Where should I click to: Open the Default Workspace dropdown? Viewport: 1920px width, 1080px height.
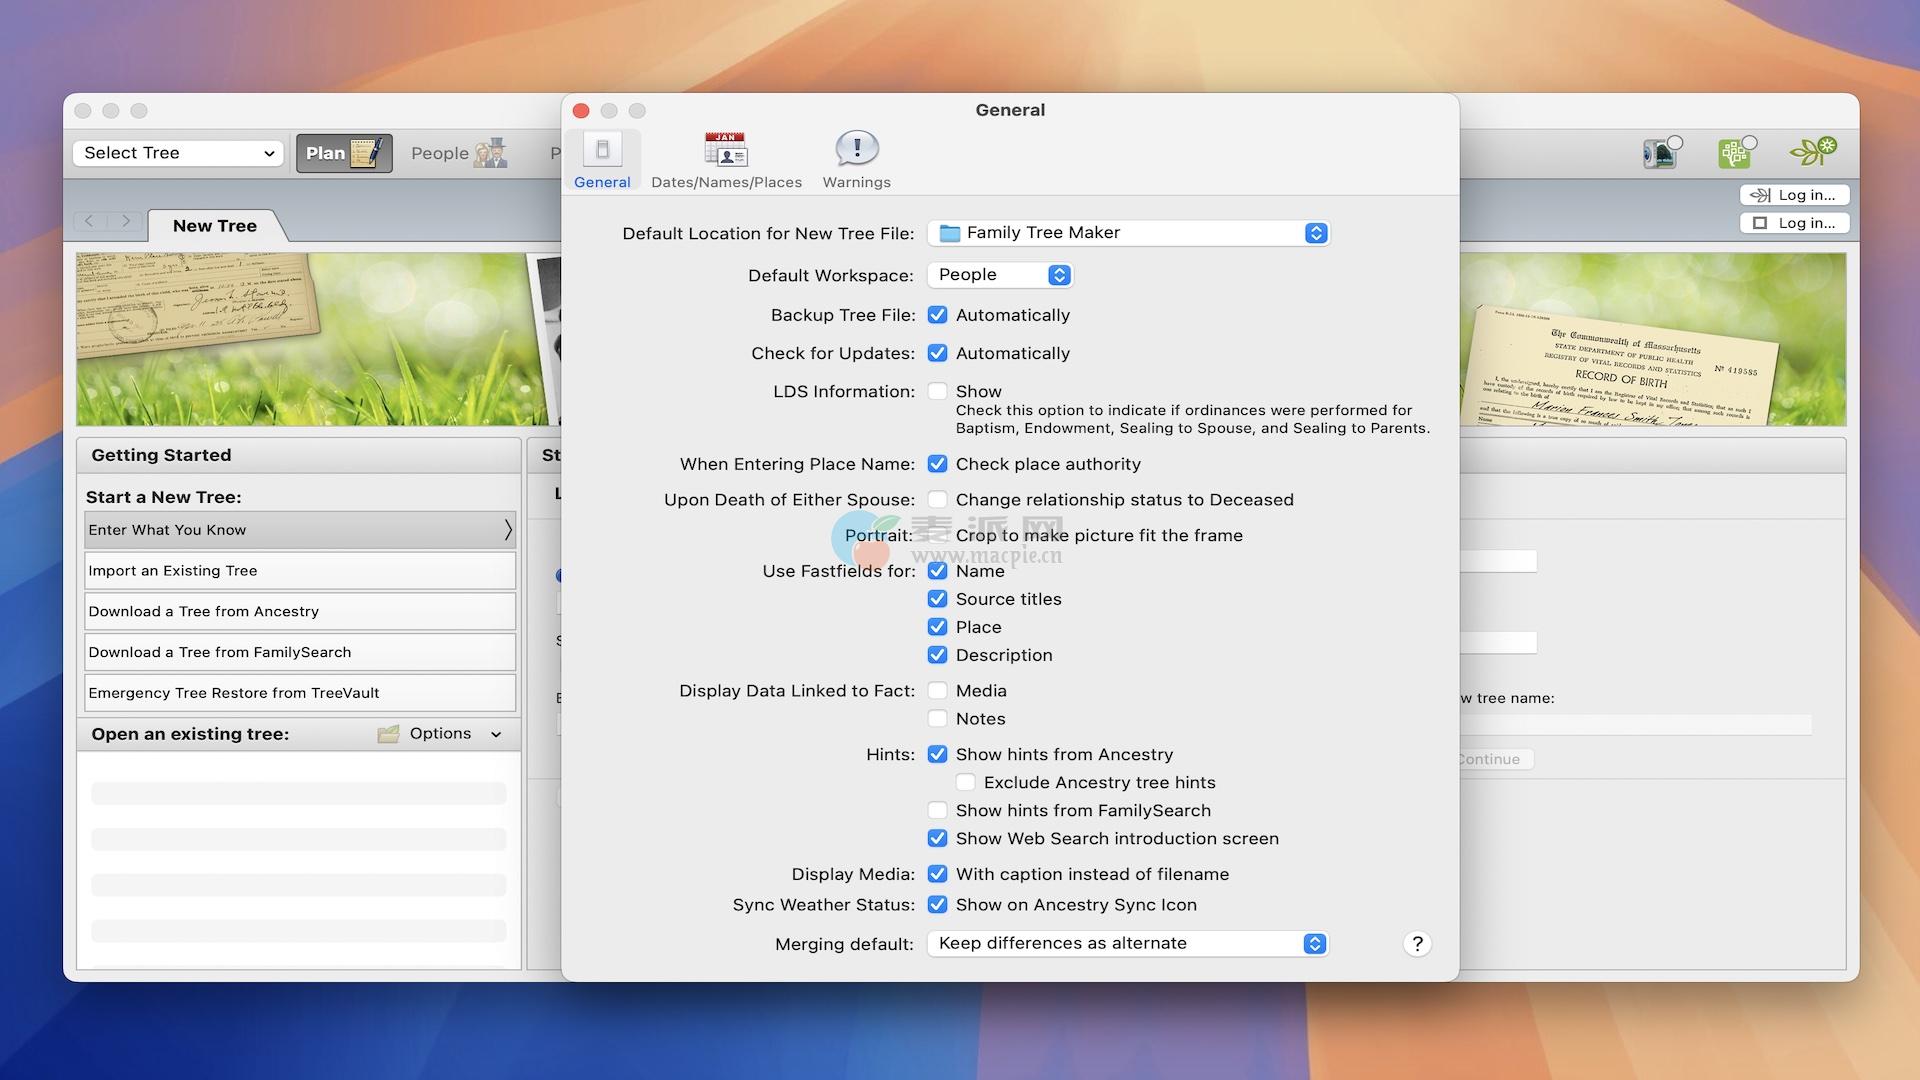coord(1000,275)
